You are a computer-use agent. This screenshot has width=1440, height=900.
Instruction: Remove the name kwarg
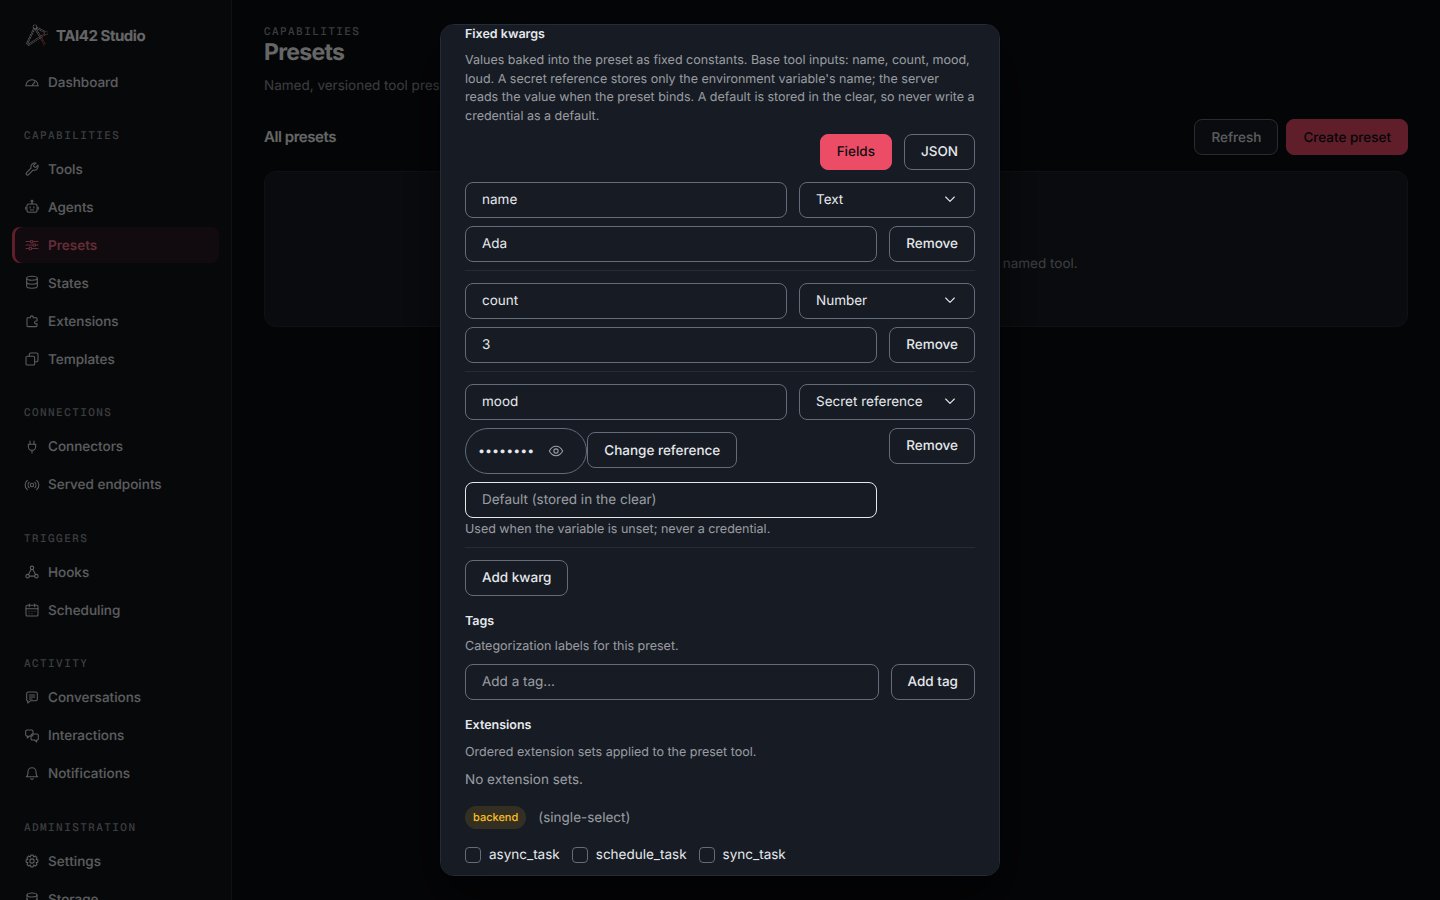click(932, 244)
